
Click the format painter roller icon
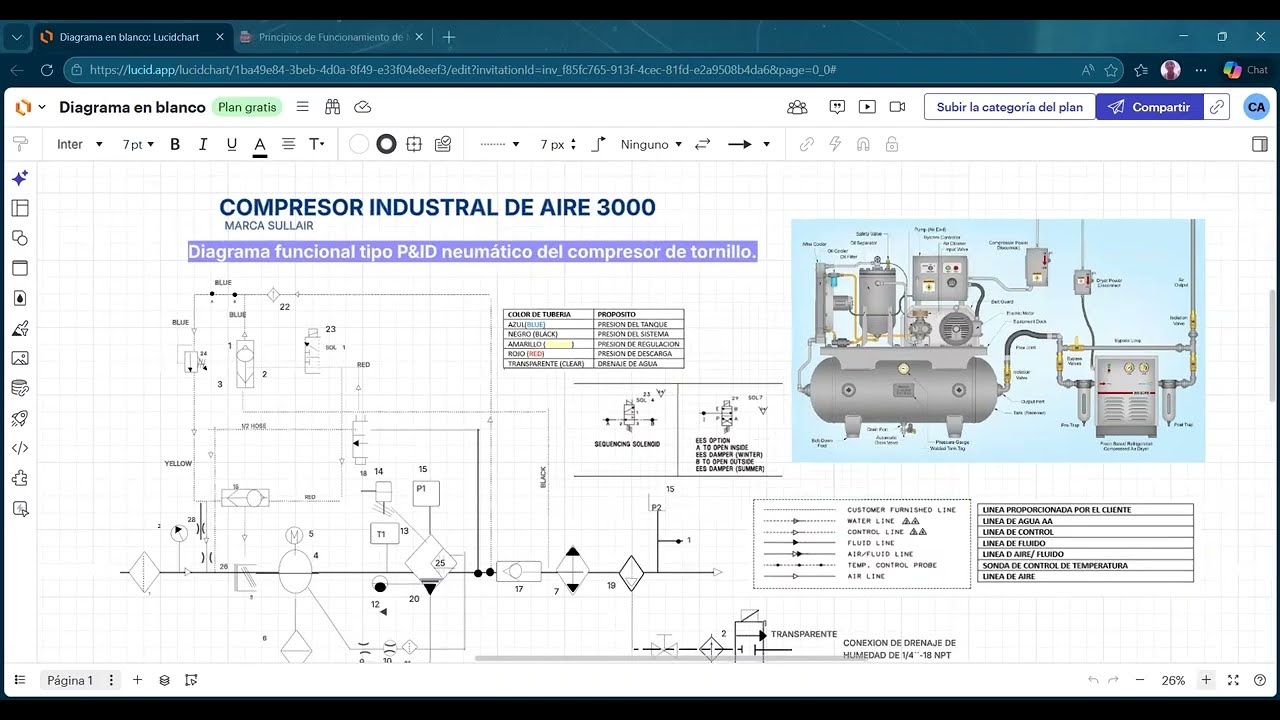[x=20, y=144]
